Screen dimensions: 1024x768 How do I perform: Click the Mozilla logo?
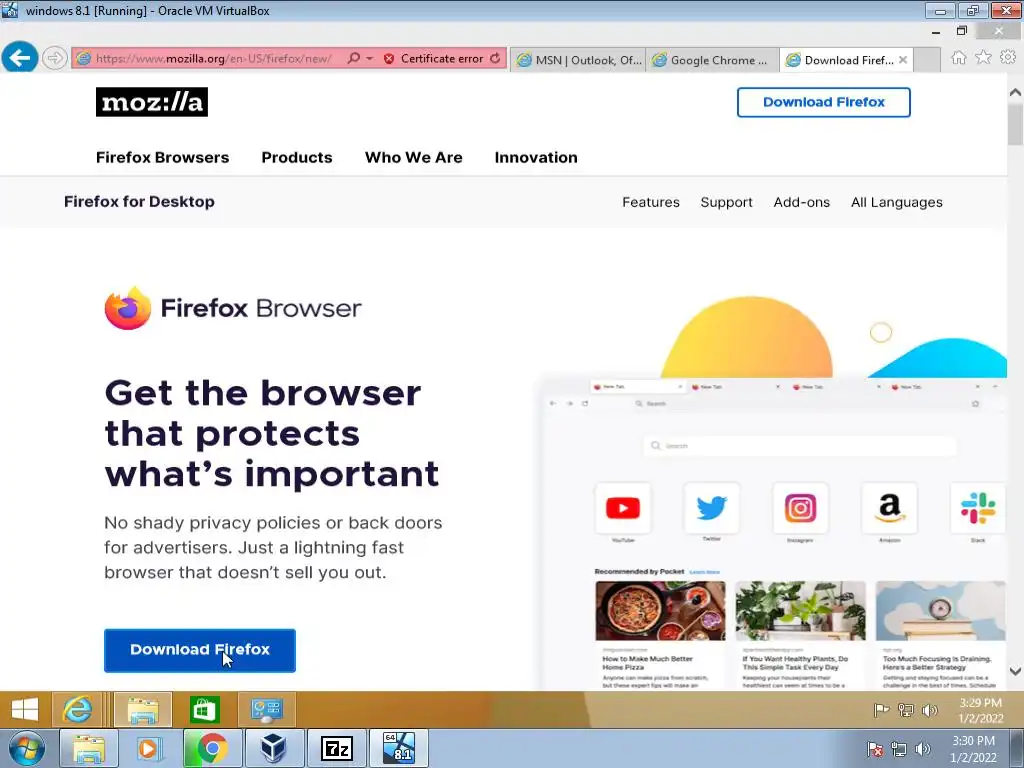(x=152, y=102)
